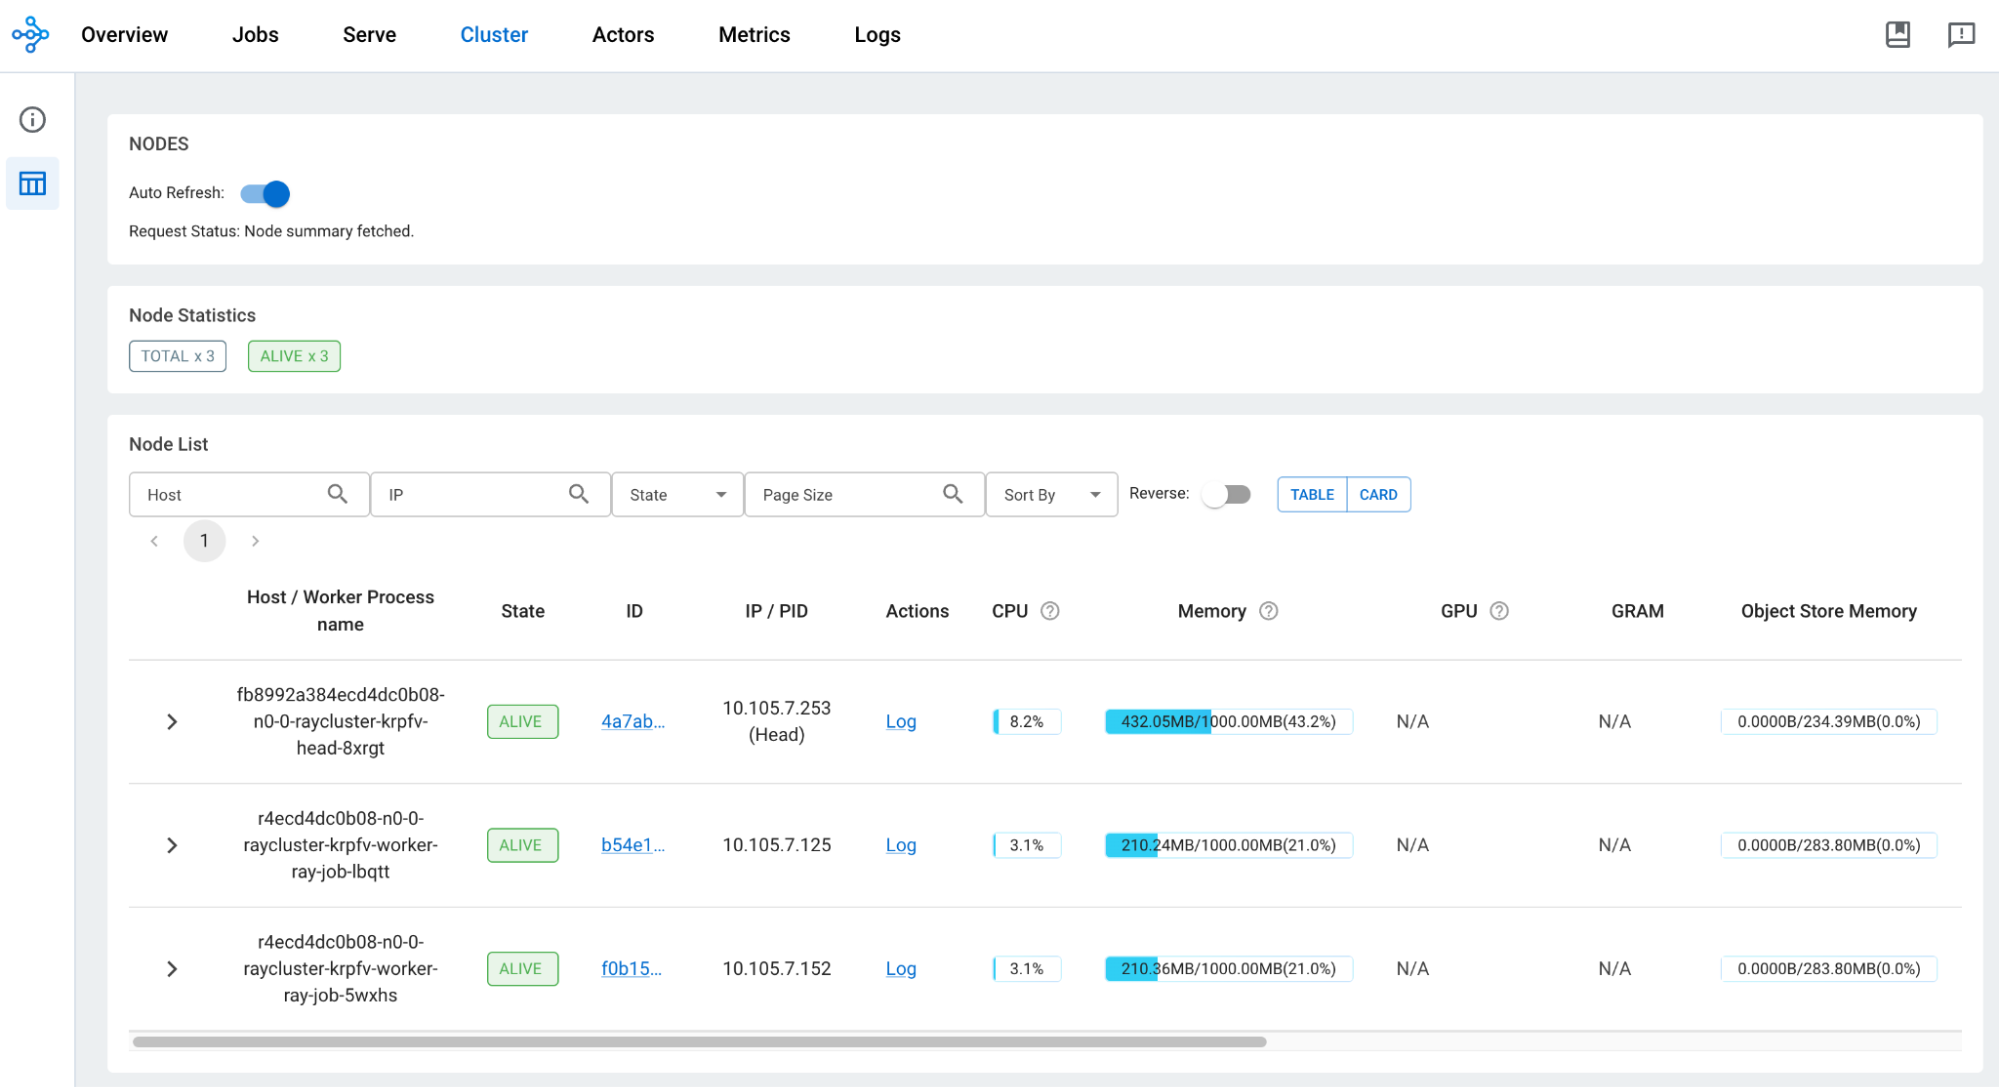Click the Object Store Memory column header
The image size is (1999, 1088).
1828,611
